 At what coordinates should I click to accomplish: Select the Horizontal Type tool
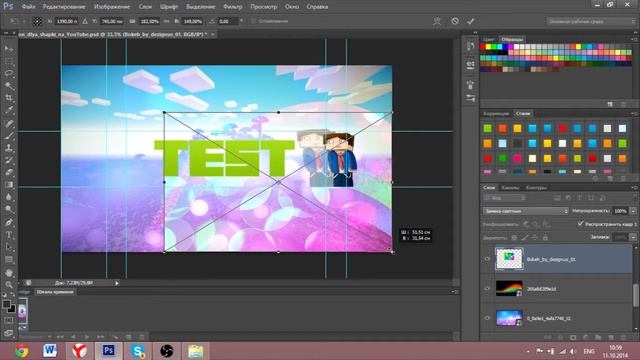click(x=9, y=235)
